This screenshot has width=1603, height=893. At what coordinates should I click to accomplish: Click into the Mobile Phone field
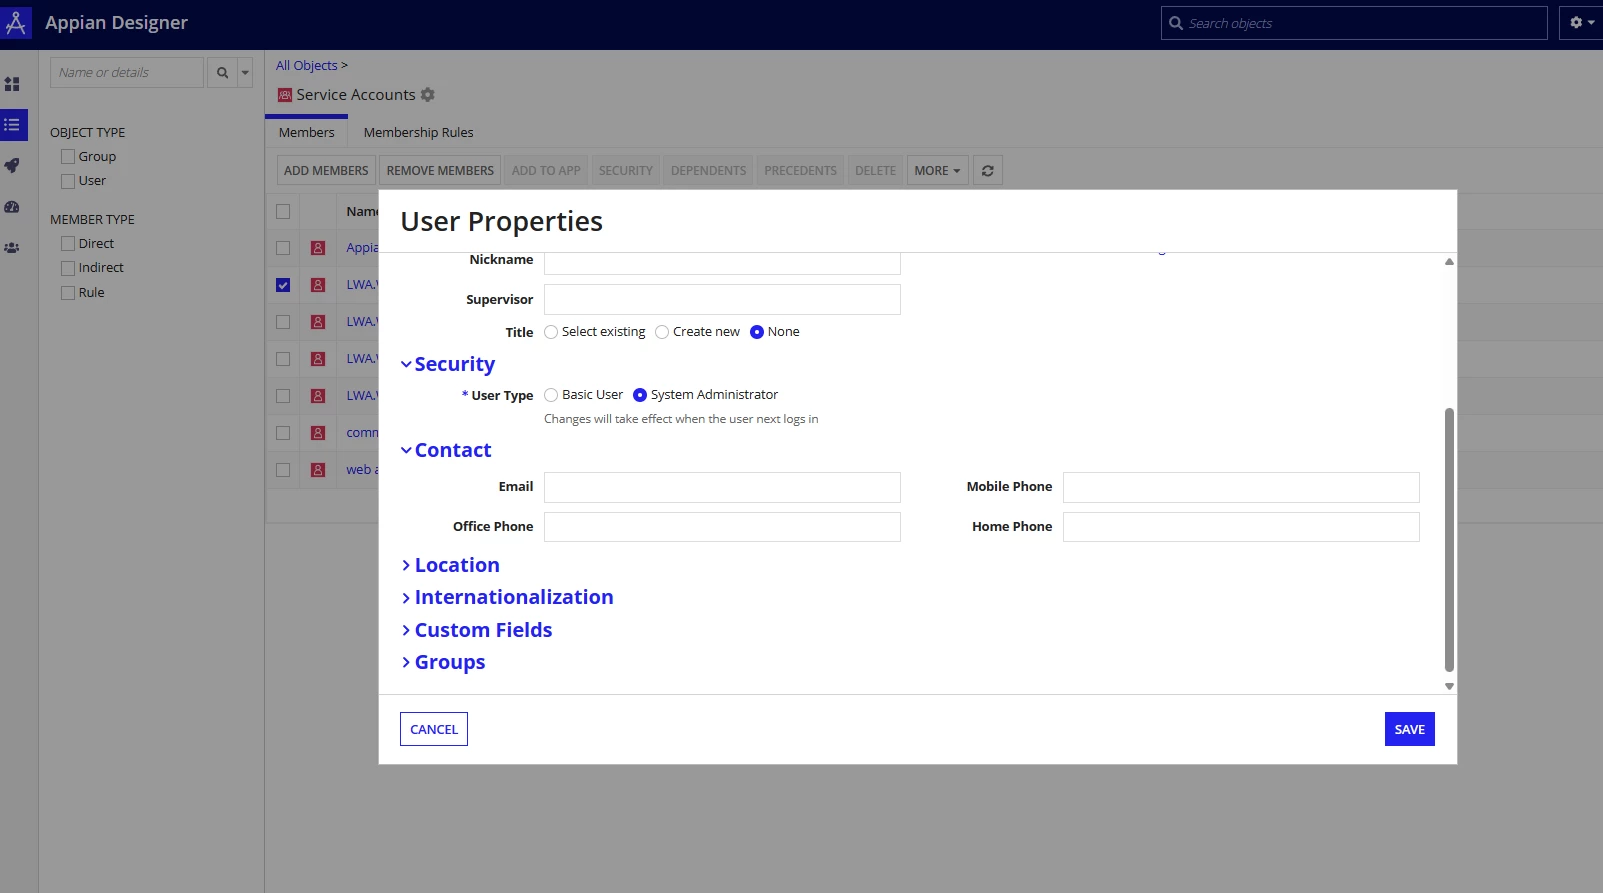(1241, 487)
